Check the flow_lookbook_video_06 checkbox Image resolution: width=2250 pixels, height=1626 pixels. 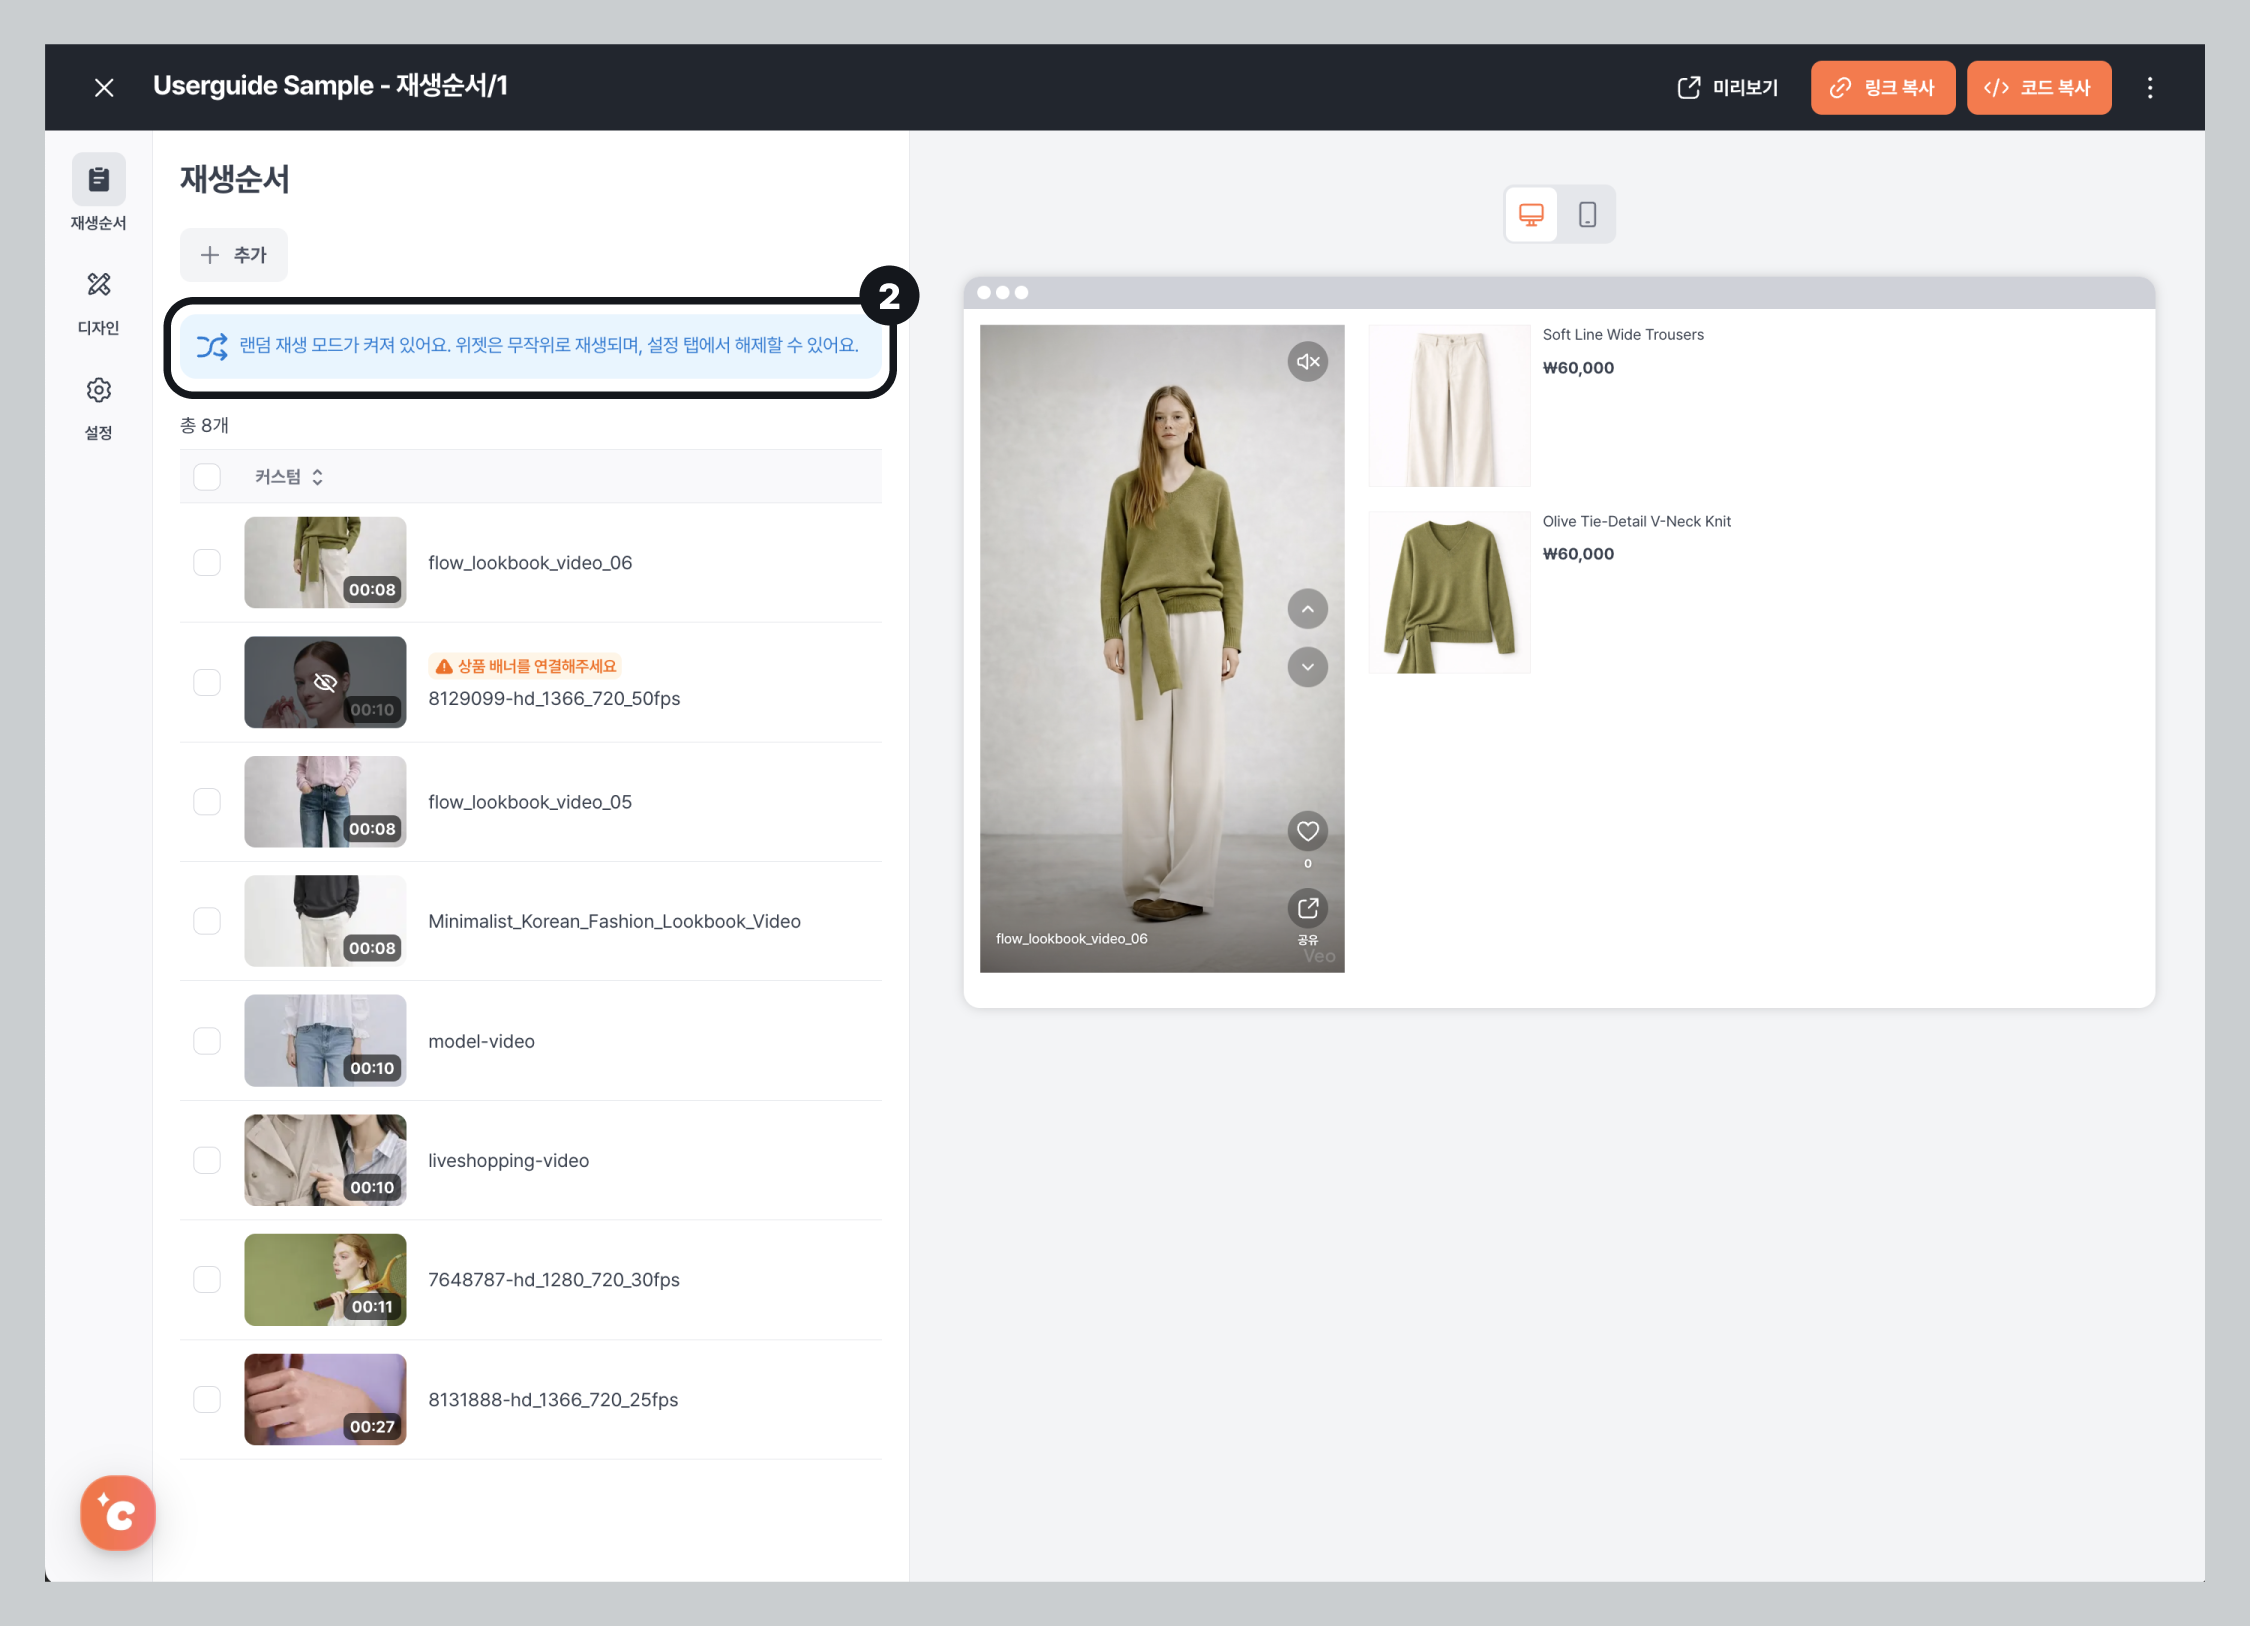coord(207,563)
